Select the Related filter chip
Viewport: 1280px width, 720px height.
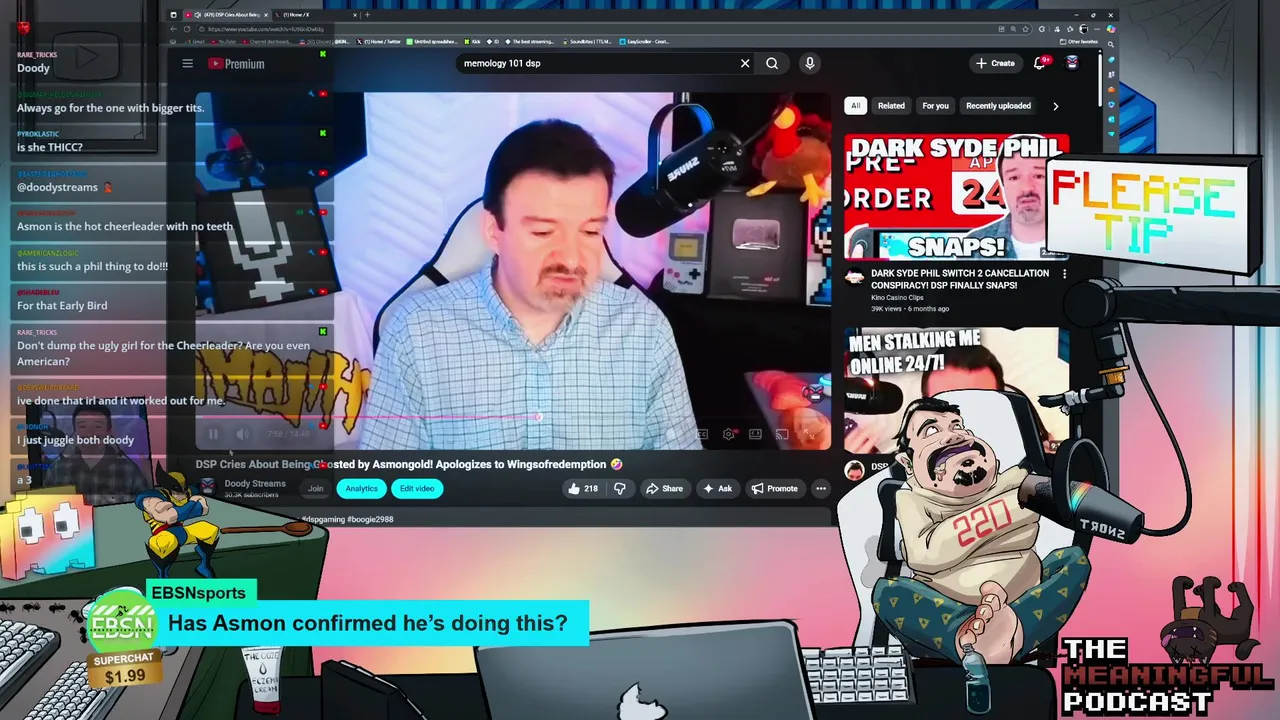click(x=891, y=106)
